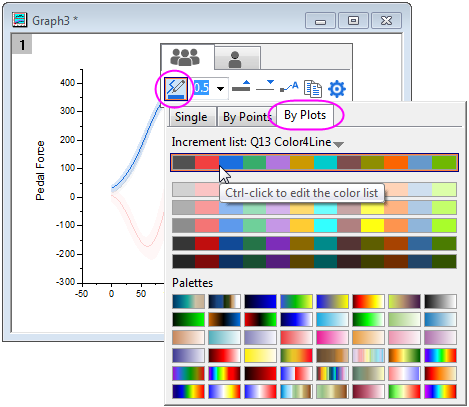This screenshot has width=469, height=407.
Task: Click the line label connector icon
Action: tap(289, 87)
